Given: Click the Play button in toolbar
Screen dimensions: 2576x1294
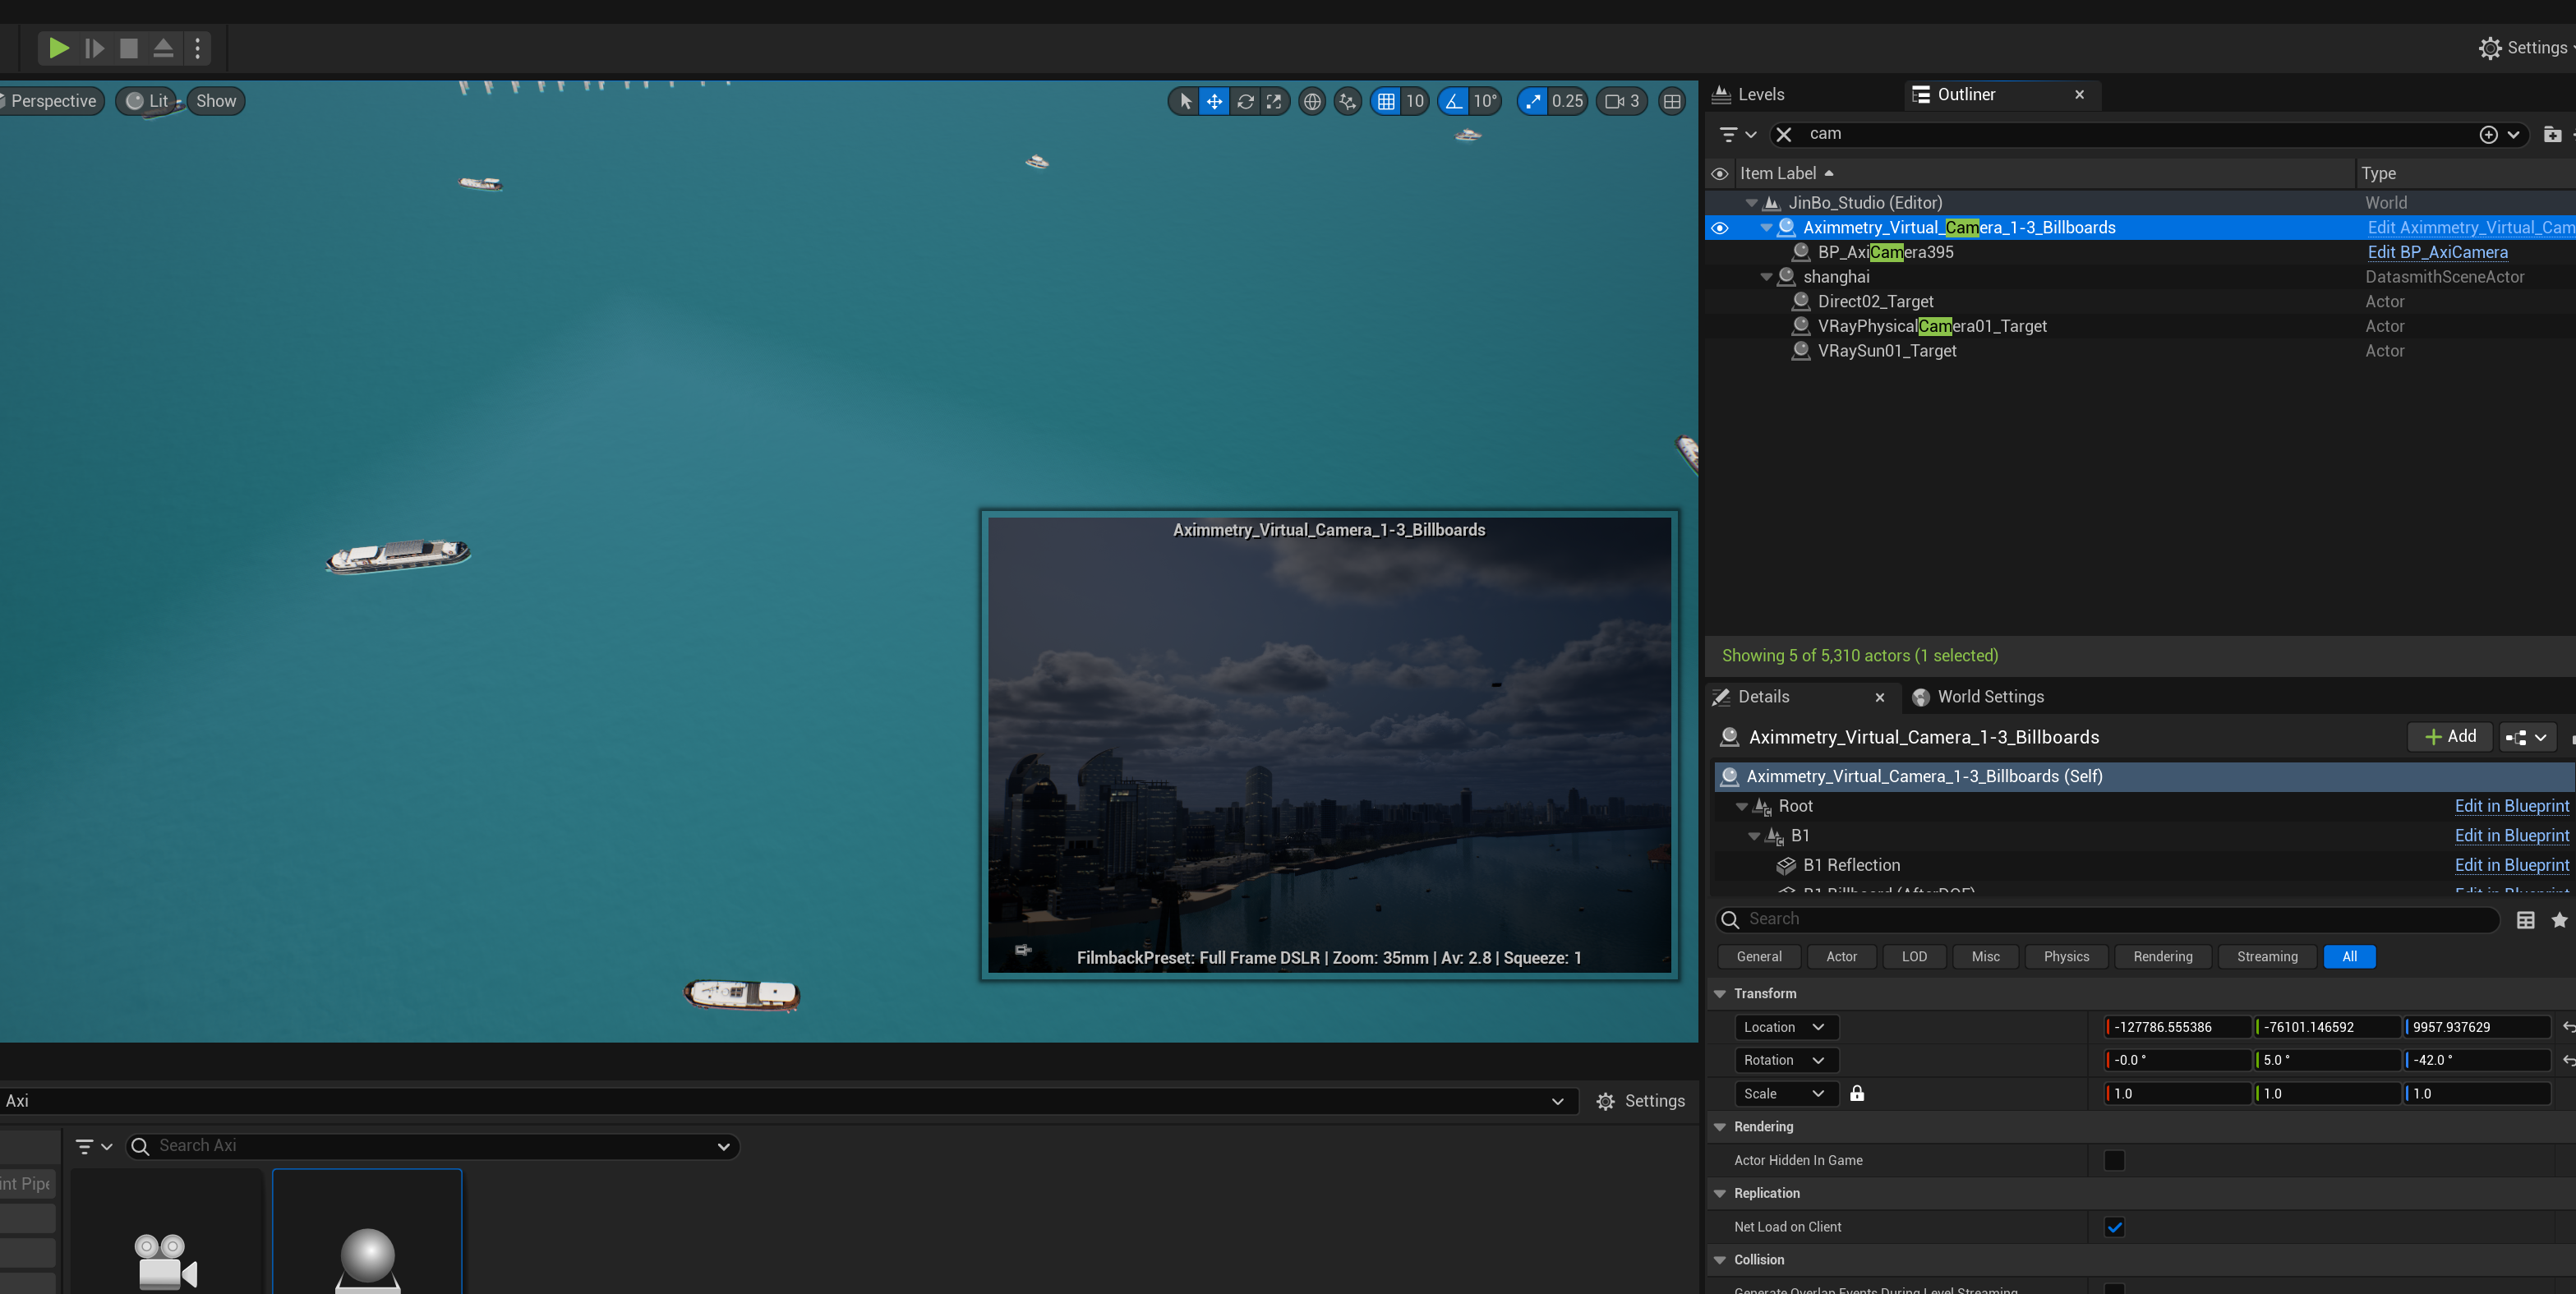Looking at the screenshot, I should [59, 48].
